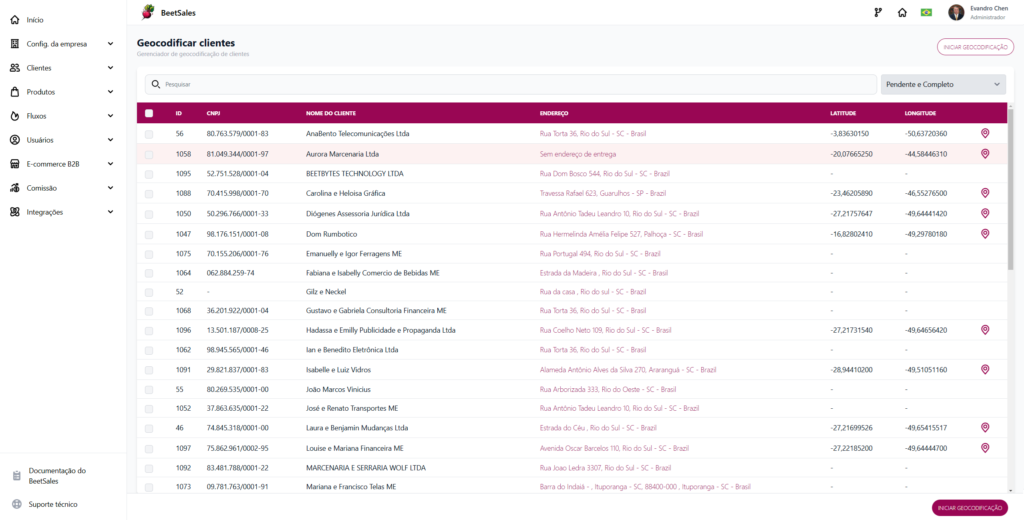
Task: Click the BeetSales beet logo
Action: click(x=148, y=12)
